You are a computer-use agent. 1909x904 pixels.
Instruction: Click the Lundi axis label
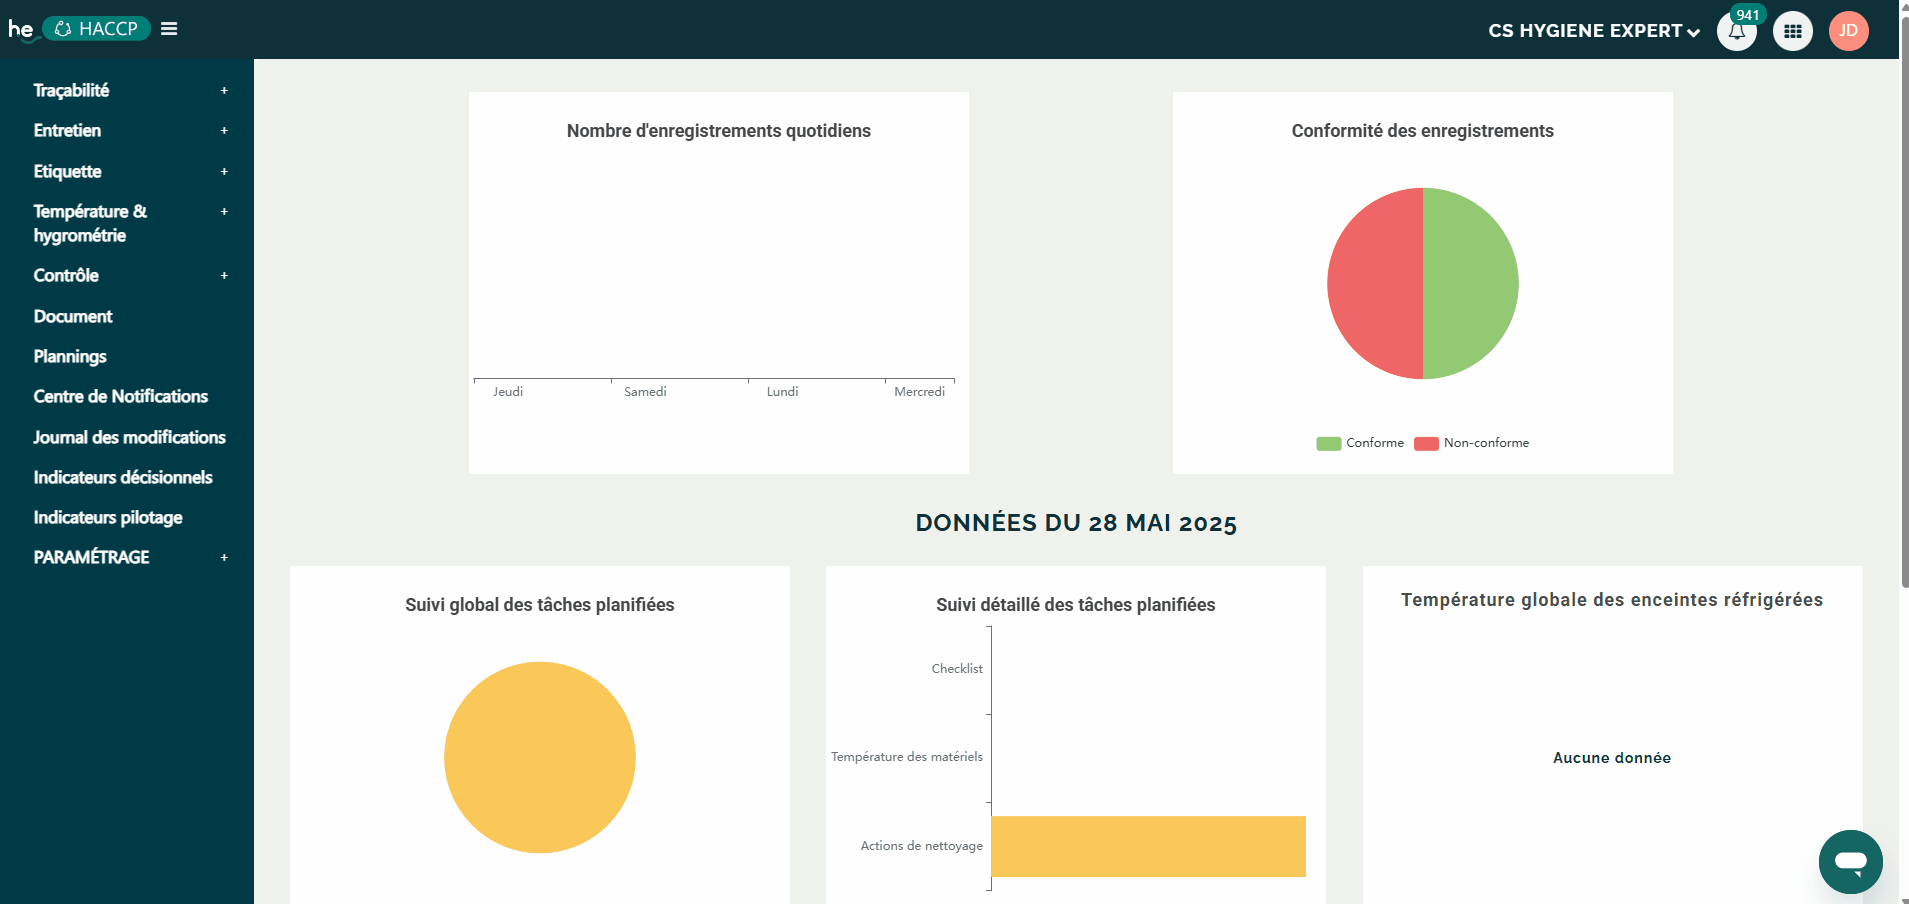click(782, 392)
